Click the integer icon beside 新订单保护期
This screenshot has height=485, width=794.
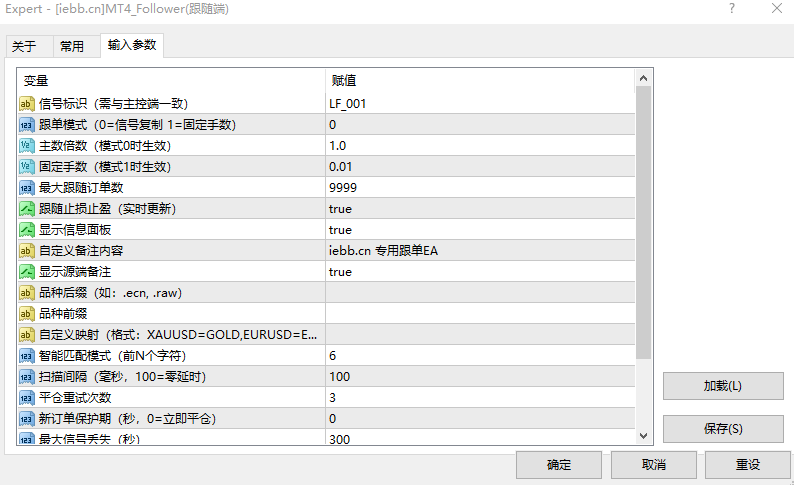(x=26, y=419)
